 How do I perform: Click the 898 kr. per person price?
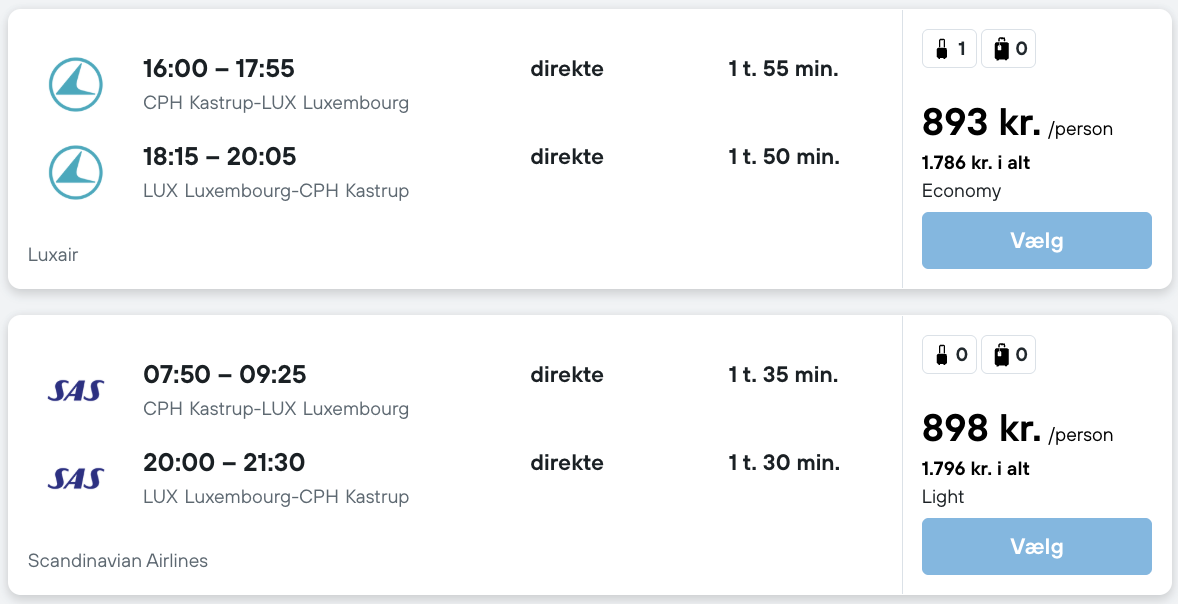982,429
